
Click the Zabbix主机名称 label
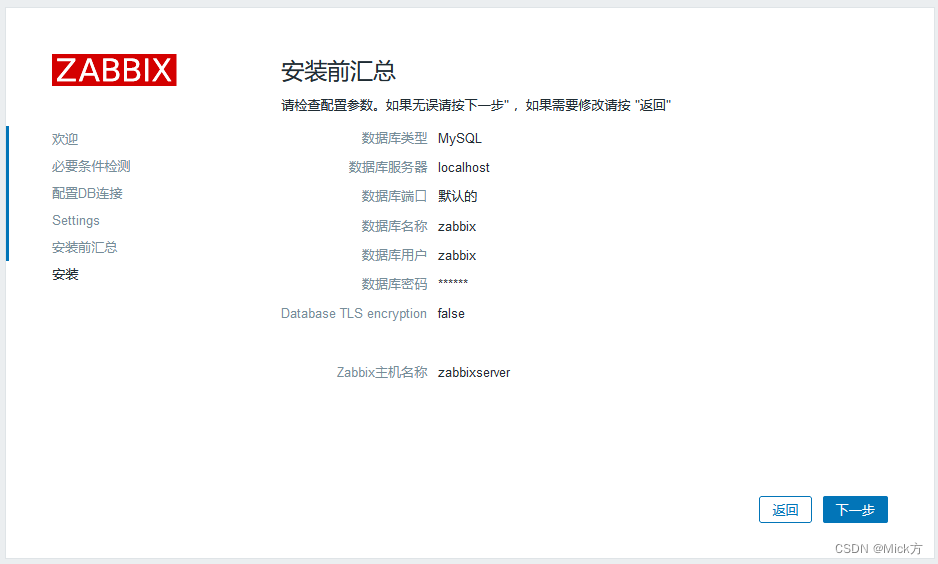pyautogui.click(x=382, y=372)
